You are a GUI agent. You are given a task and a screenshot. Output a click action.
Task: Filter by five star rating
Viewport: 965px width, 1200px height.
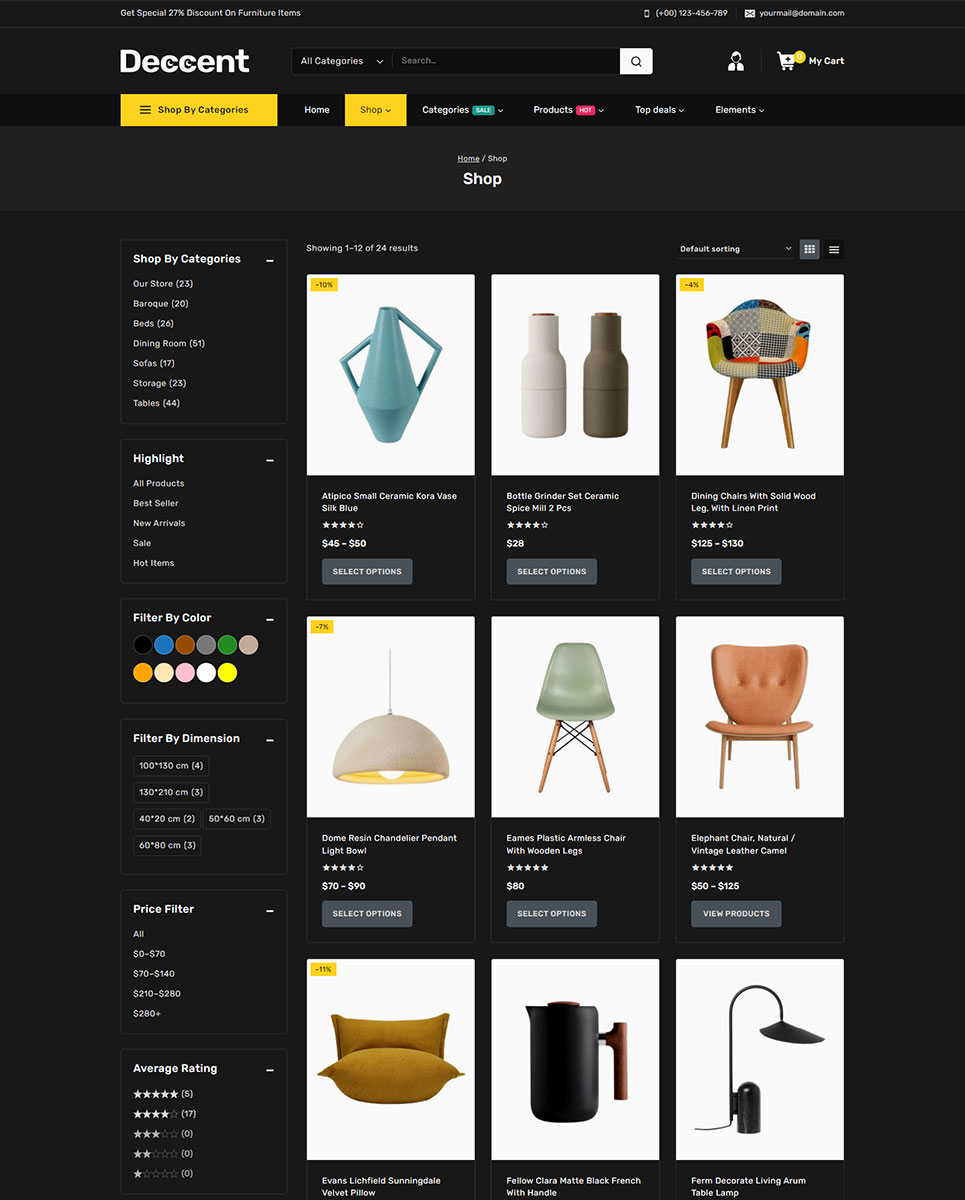[x=156, y=1094]
